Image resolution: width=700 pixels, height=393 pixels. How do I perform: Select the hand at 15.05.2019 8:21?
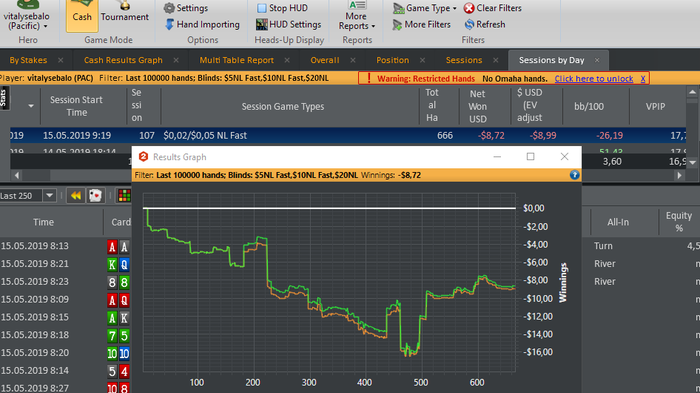pos(35,264)
